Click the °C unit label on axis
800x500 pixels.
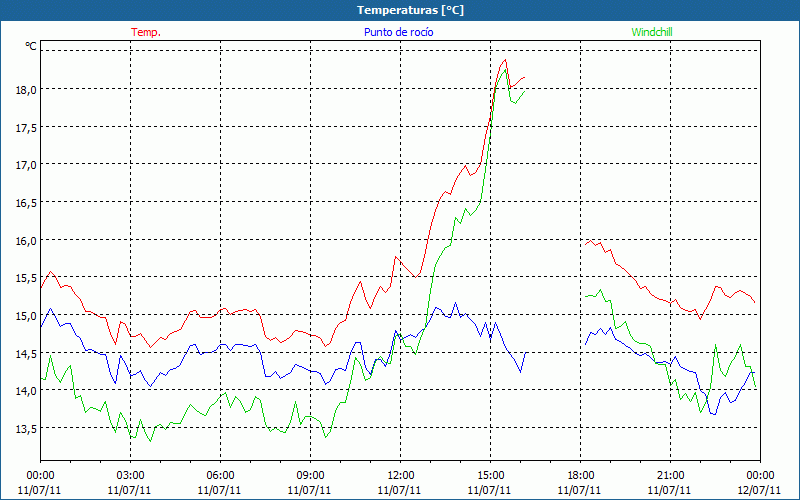click(x=31, y=46)
